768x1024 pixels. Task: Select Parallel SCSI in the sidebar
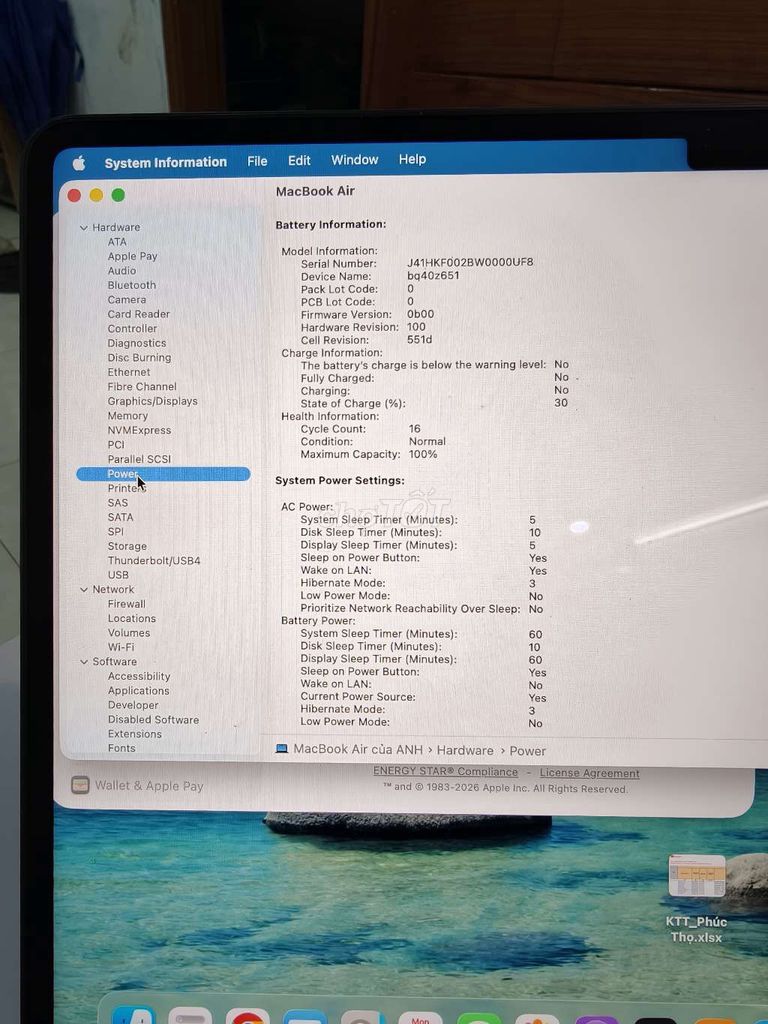[139, 459]
